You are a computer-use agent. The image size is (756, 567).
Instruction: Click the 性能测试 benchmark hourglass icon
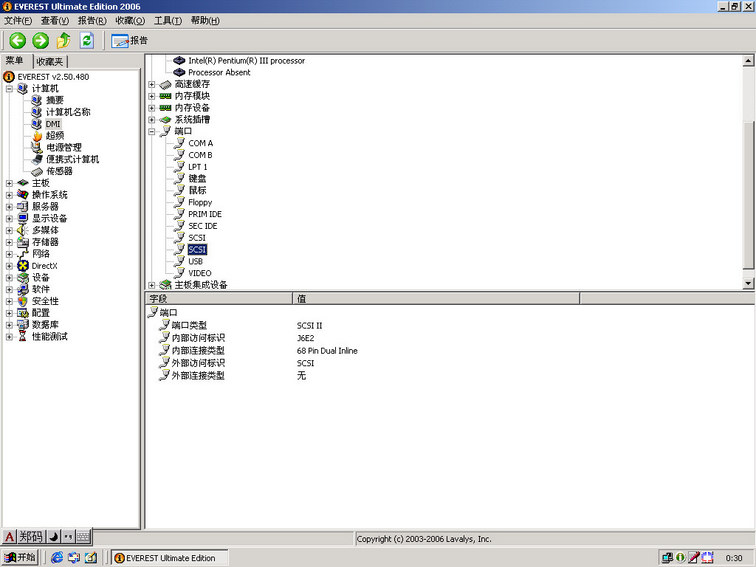(x=23, y=337)
